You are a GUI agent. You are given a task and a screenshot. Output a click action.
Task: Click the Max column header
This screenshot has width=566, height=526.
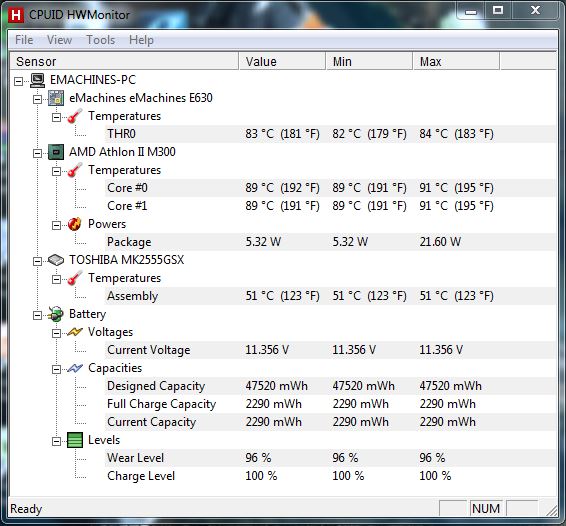[x=457, y=61]
